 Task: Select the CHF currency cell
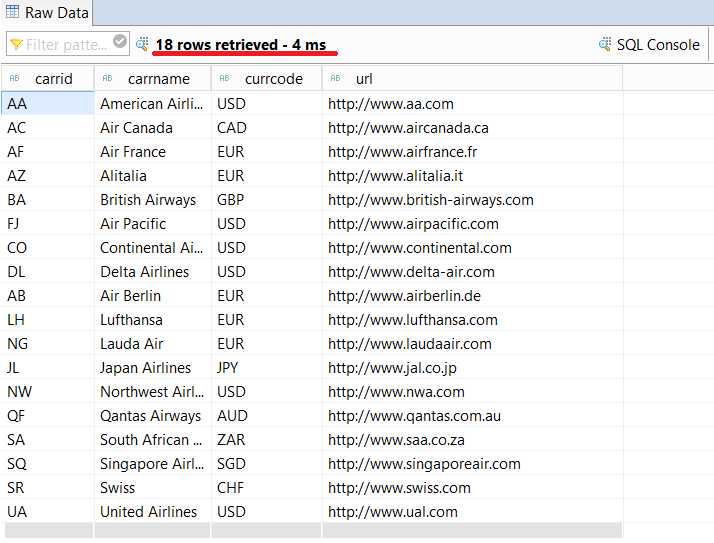tap(266, 487)
